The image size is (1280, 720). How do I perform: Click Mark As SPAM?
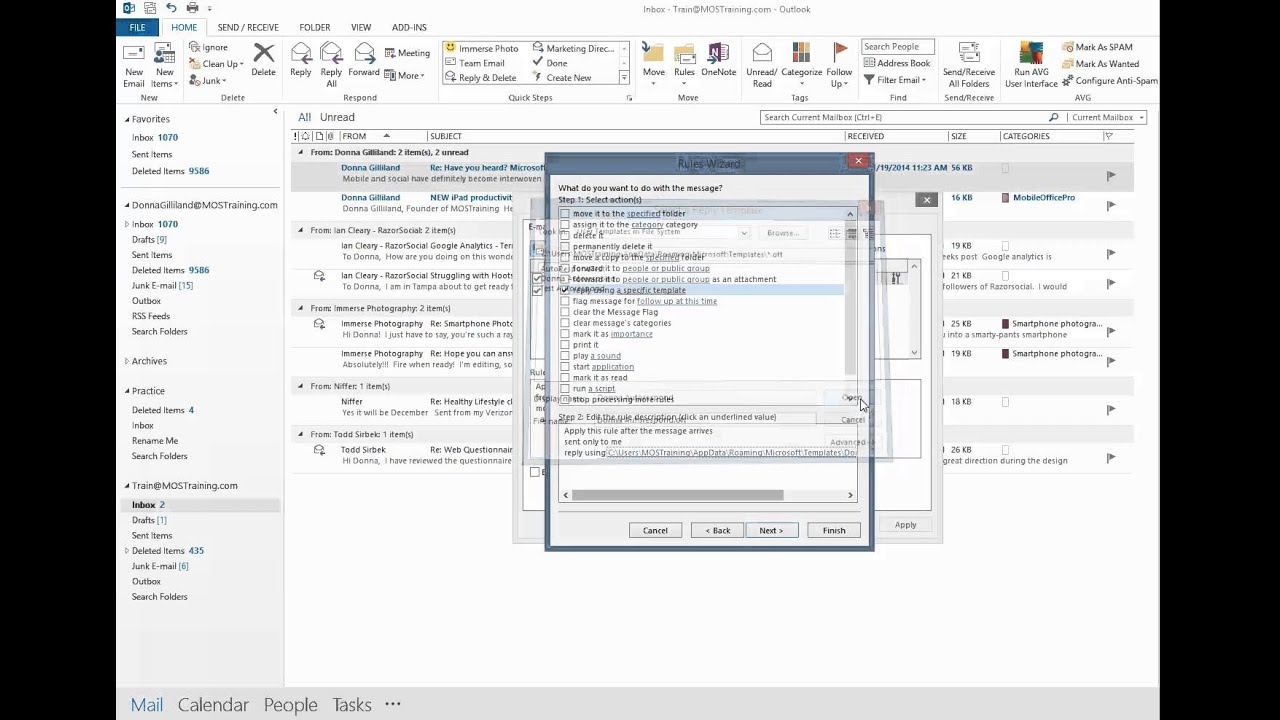[1097, 47]
